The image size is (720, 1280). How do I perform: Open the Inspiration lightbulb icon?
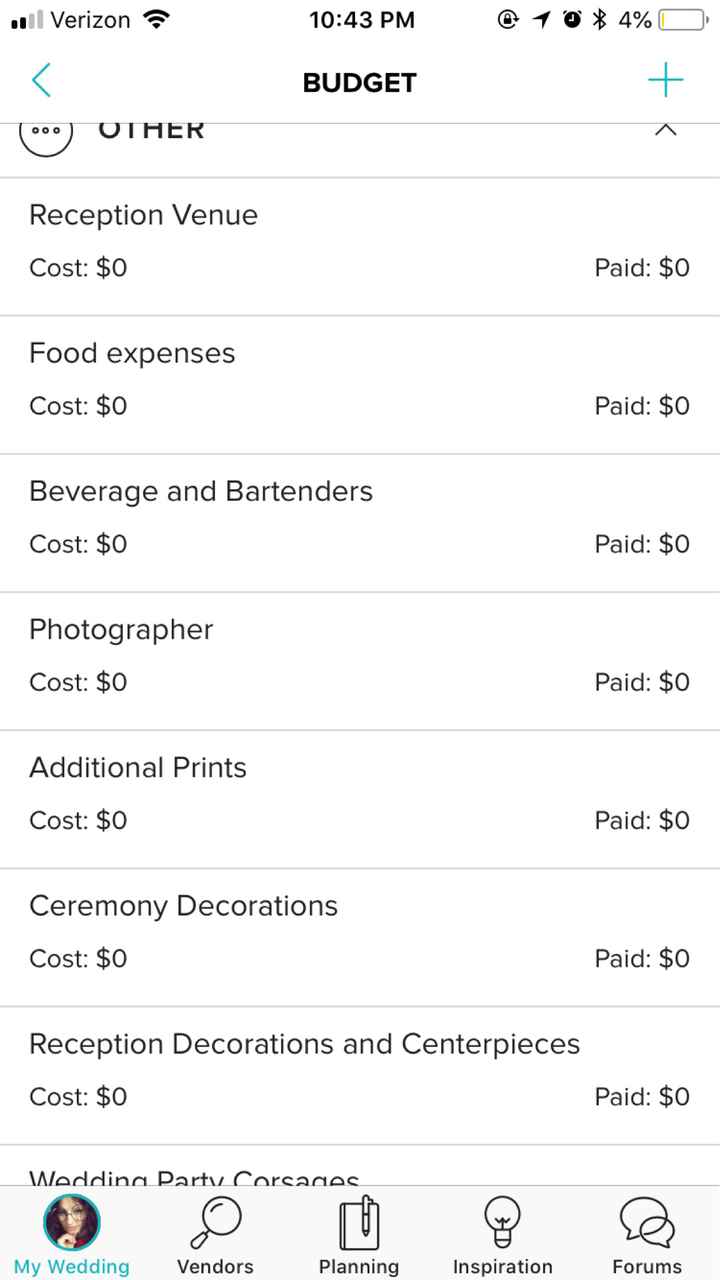click(502, 1221)
